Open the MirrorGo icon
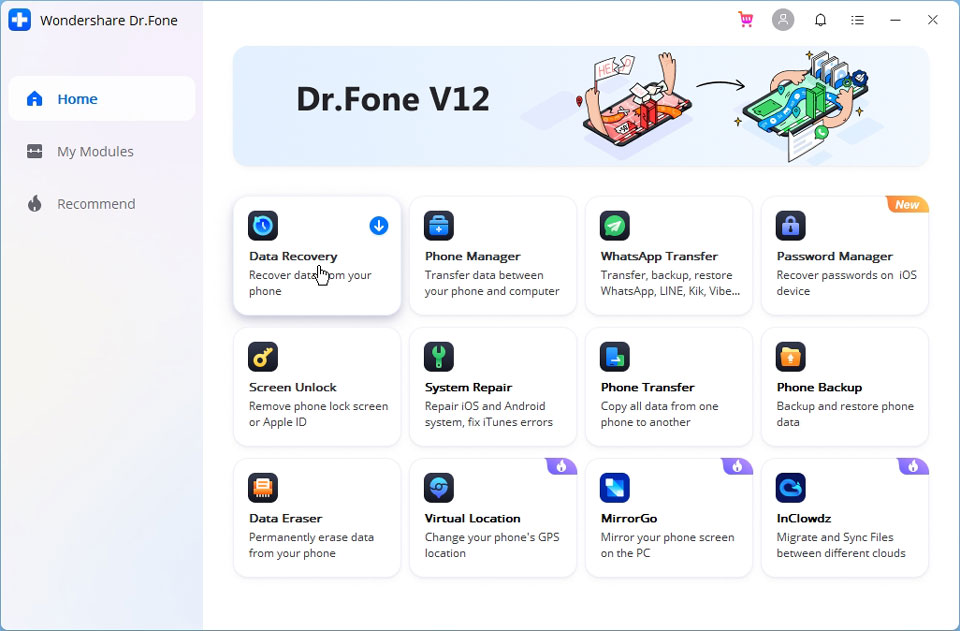 pos(615,488)
